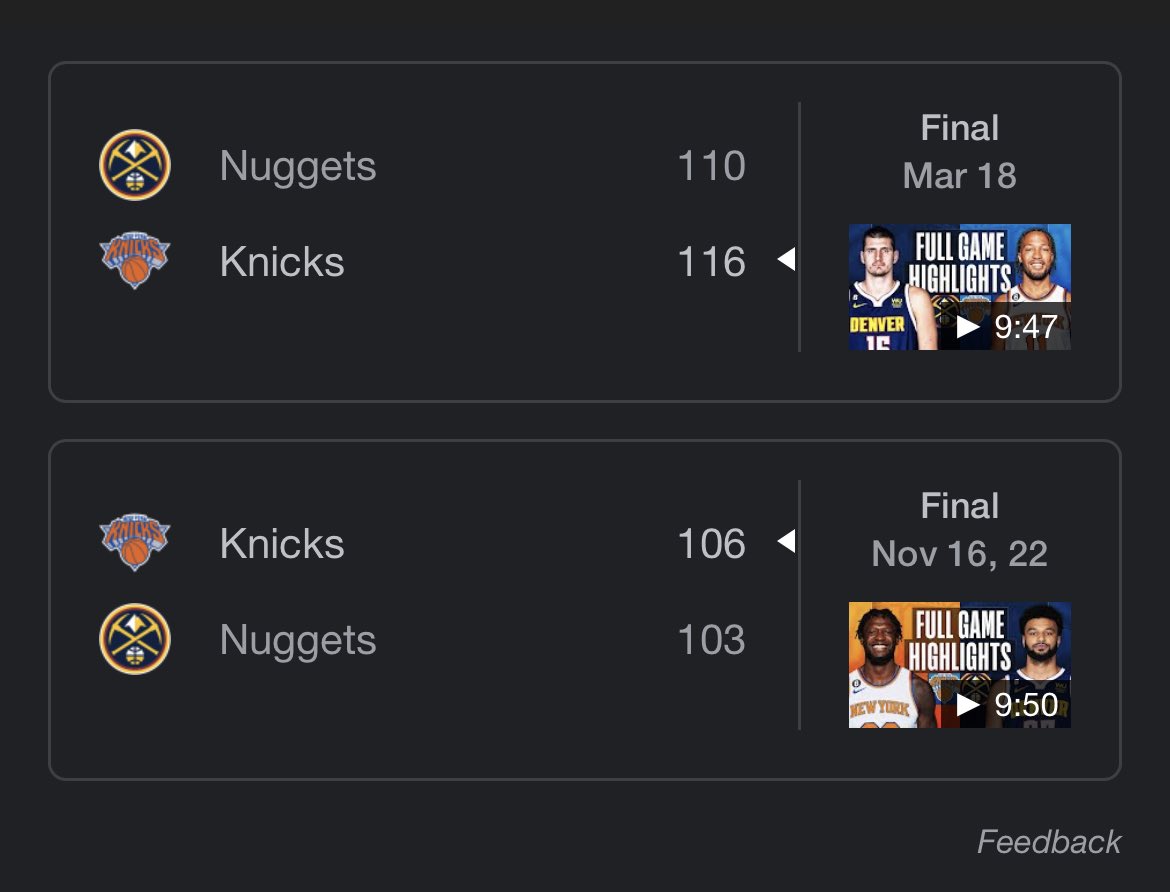Click the Knicks logo in the Mar 18 game

[135, 262]
